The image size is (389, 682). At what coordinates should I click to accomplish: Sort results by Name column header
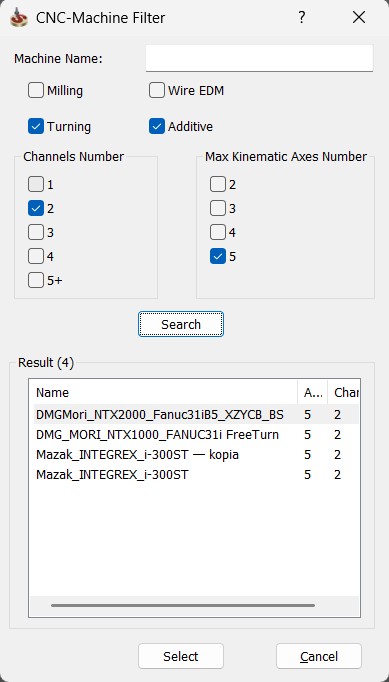163,392
